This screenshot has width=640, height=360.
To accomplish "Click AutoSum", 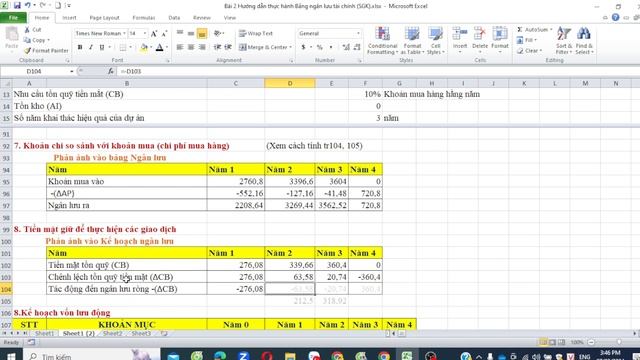I will click(534, 29).
